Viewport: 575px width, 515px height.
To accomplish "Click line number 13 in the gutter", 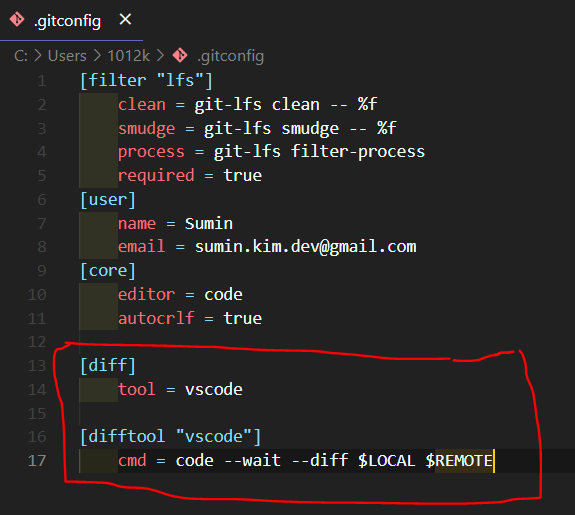I will 37,366.
